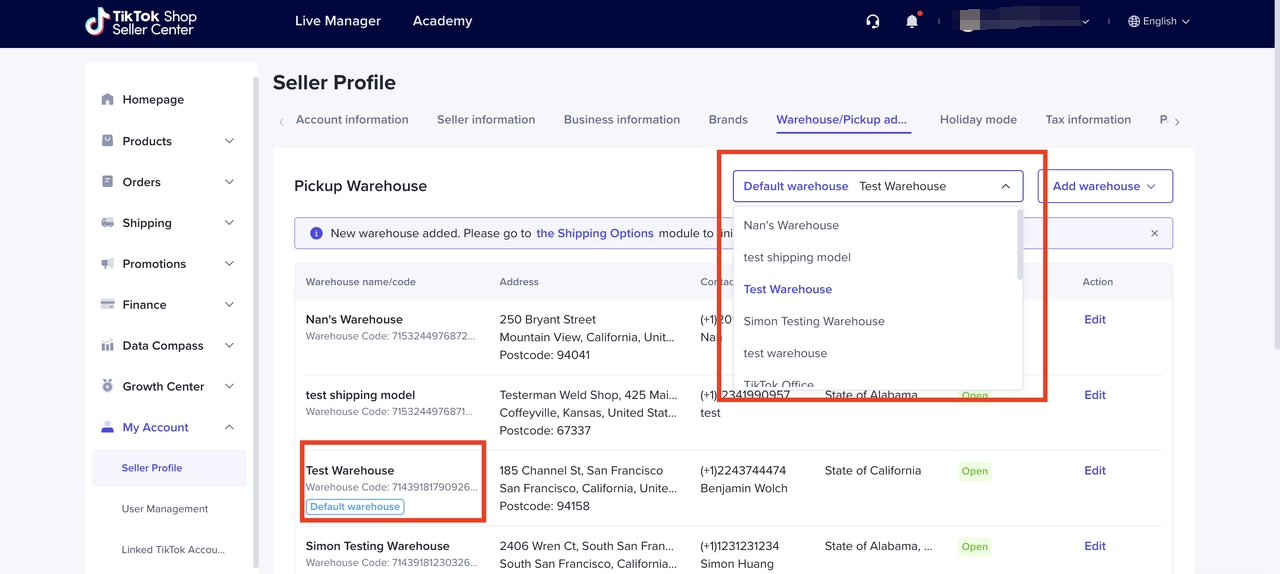Open the Tax information tab

[x=1087, y=120]
